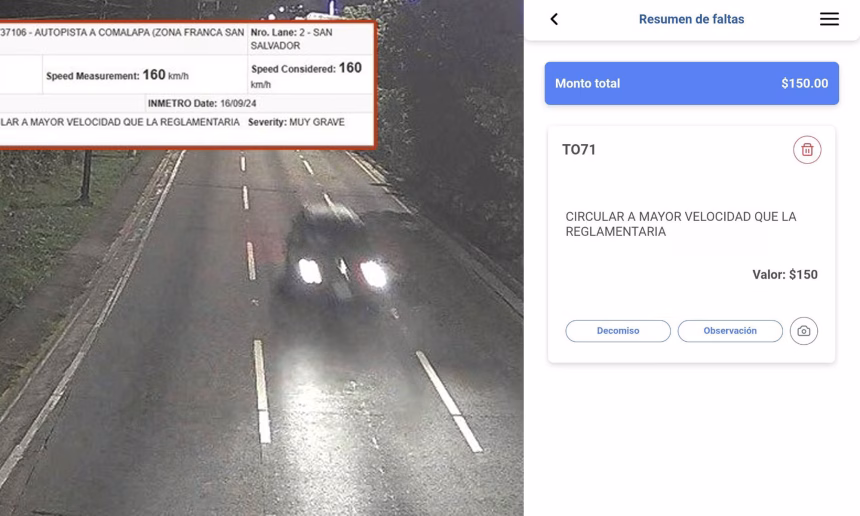The image size is (860, 516).
Task: Click the Decomiso button
Action: point(618,331)
